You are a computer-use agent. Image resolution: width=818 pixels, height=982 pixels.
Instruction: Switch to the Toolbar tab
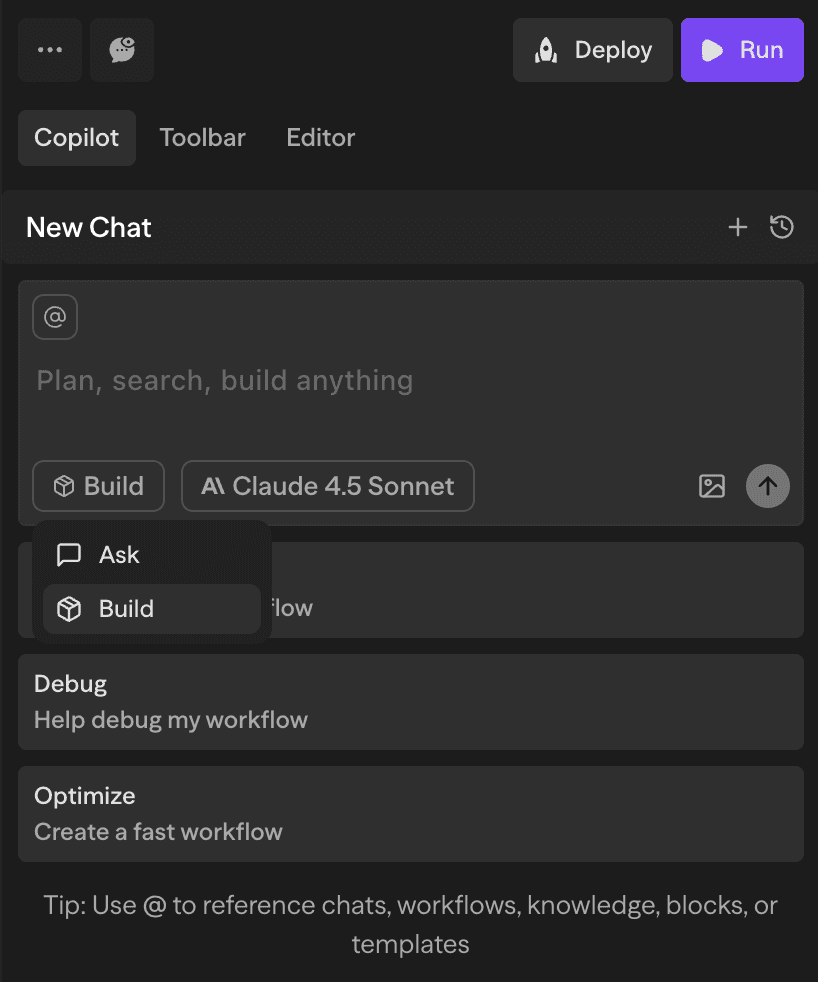click(202, 138)
